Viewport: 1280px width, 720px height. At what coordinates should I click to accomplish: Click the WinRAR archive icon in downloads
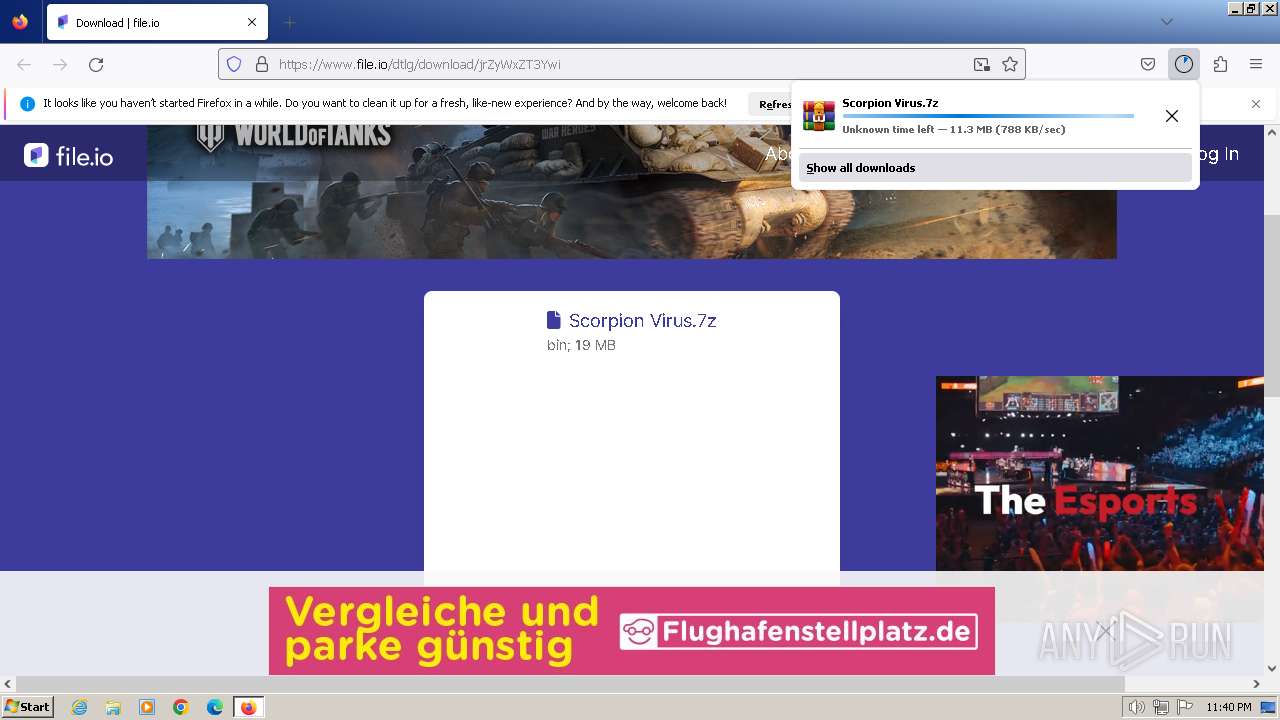pyautogui.click(x=819, y=116)
